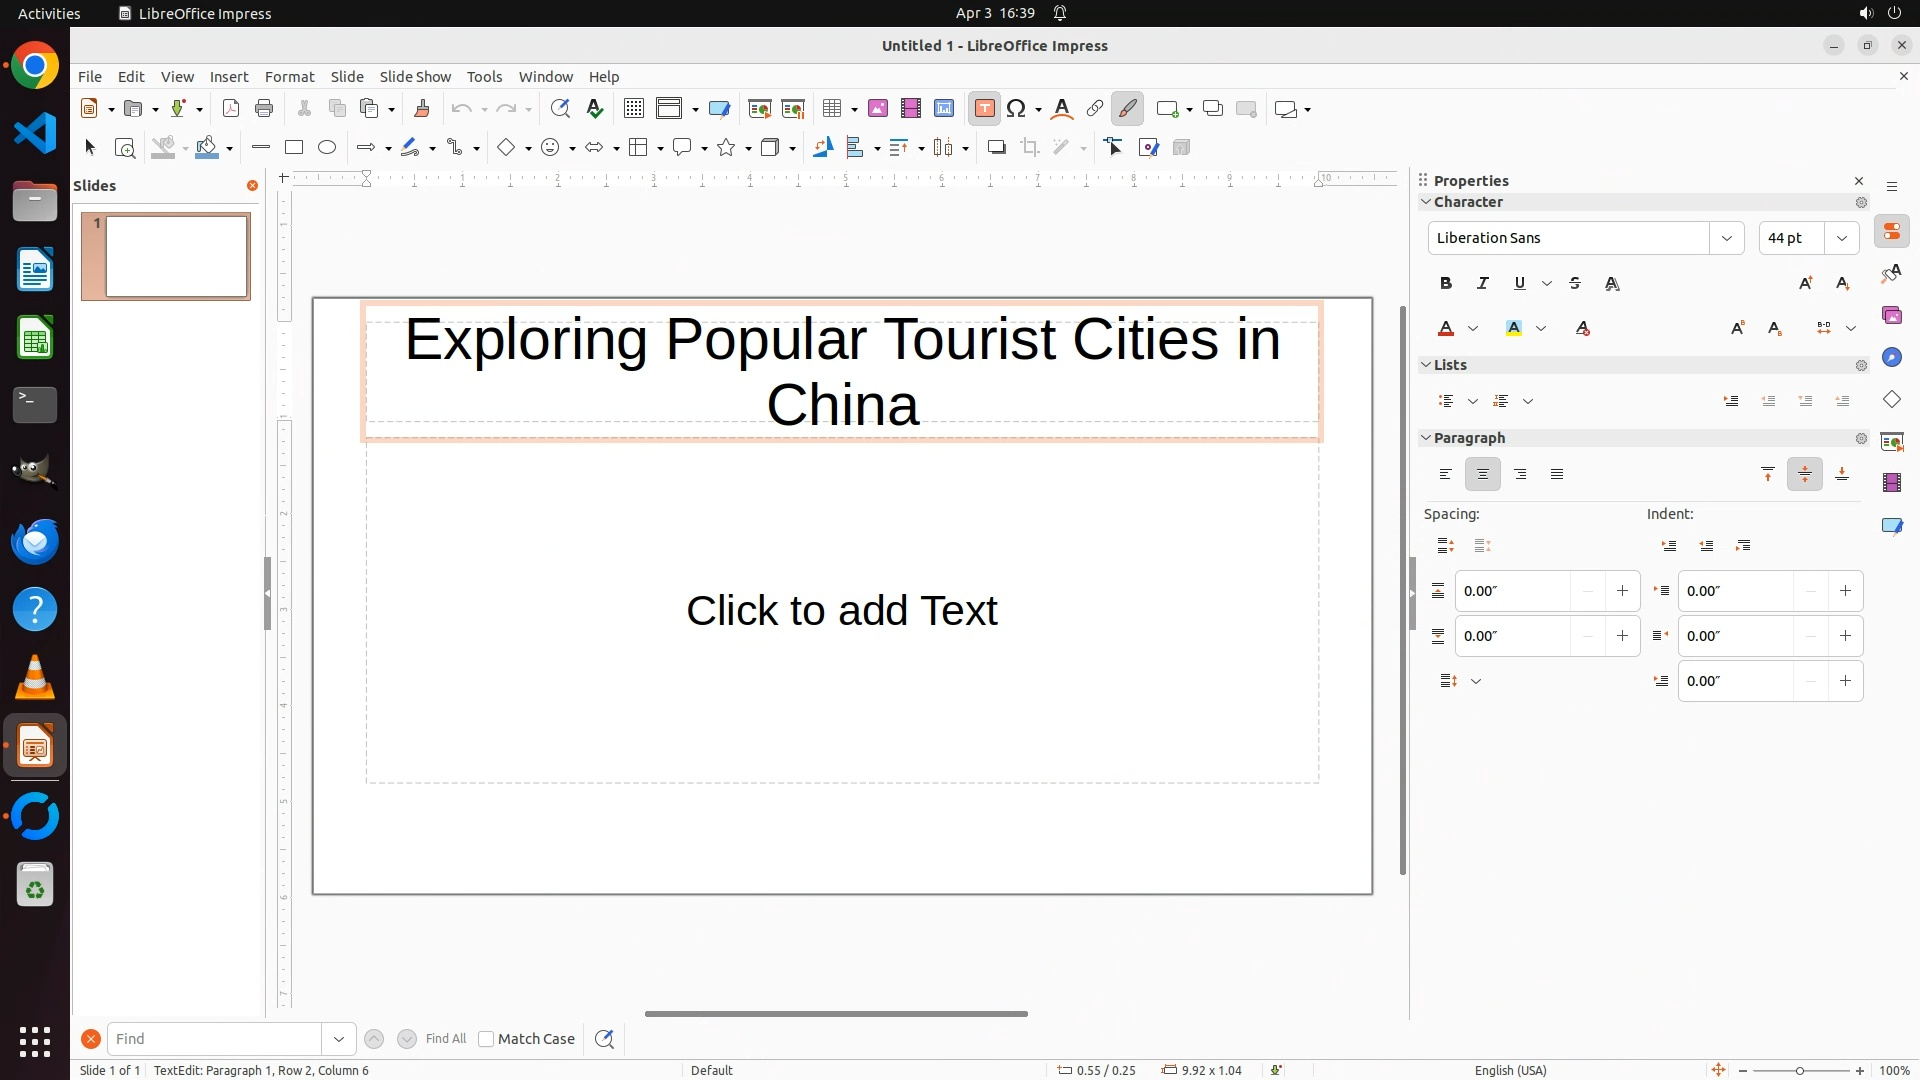Open the 44 pt font size dropdown

(x=1842, y=238)
